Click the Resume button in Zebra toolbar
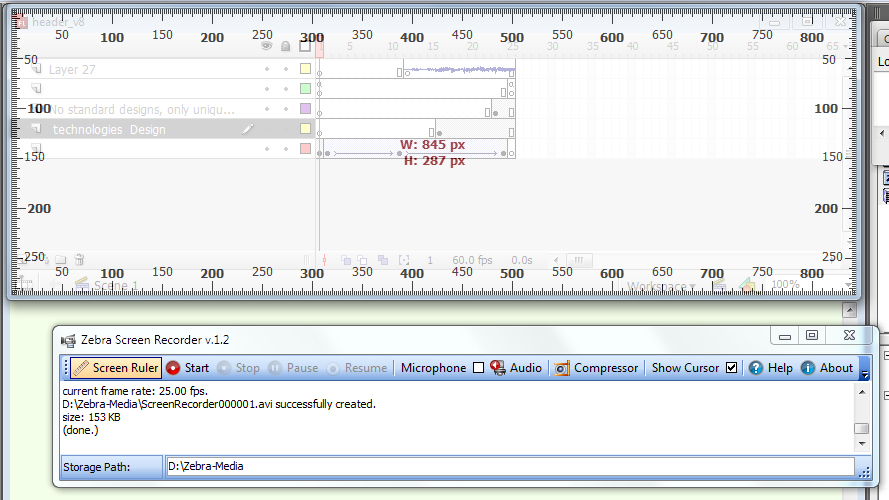The width and height of the screenshot is (889, 500). [x=357, y=368]
